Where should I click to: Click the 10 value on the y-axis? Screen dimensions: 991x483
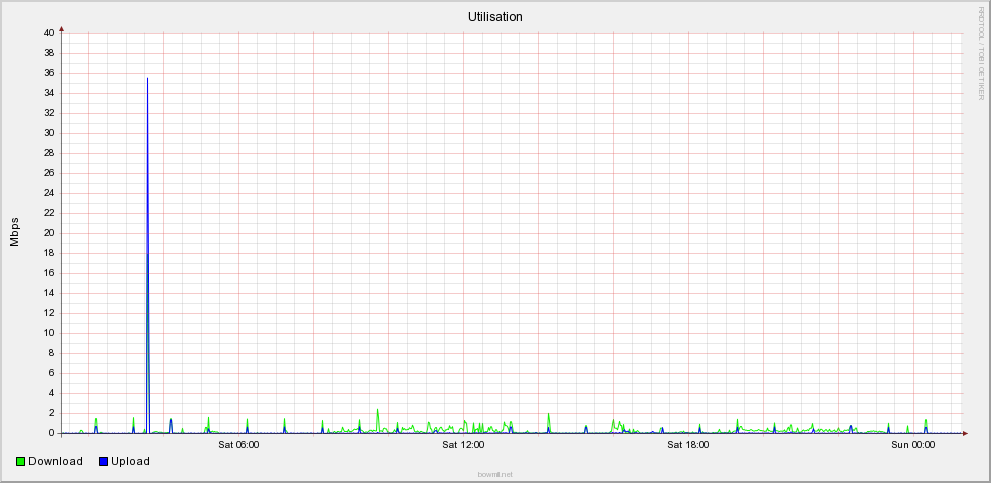pos(48,333)
